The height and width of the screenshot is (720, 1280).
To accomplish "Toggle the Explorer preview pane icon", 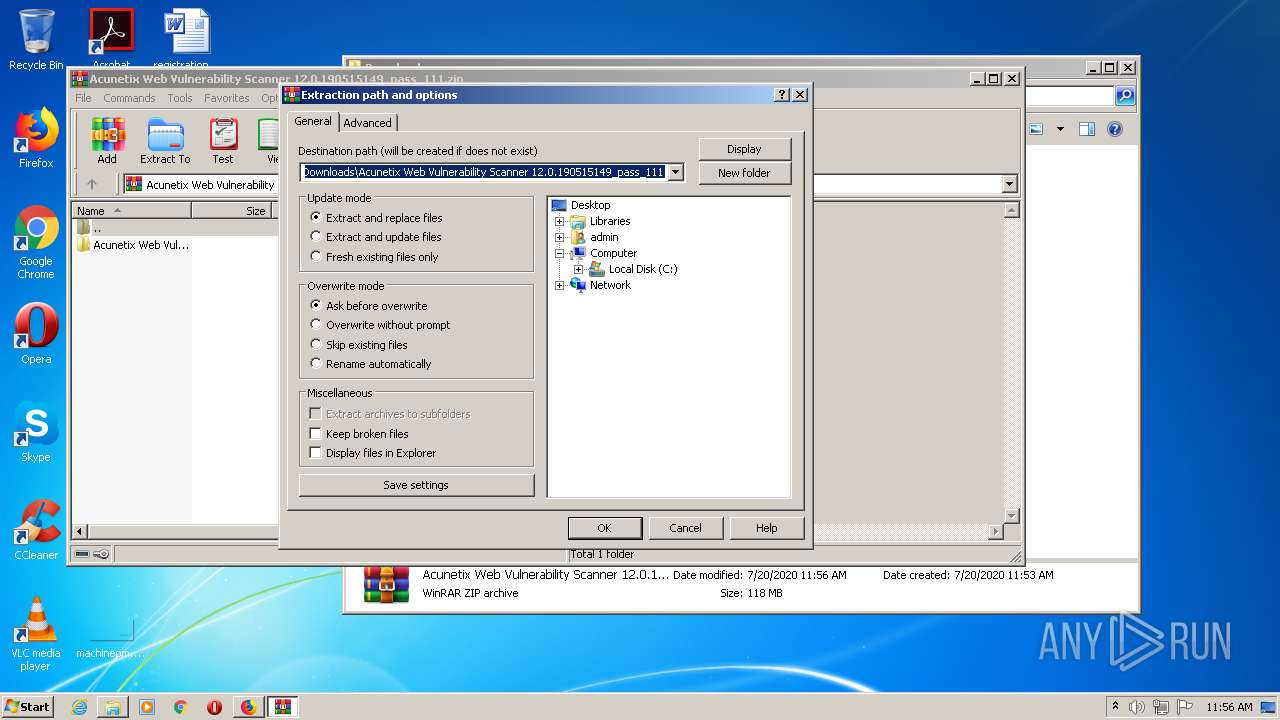I will [1087, 129].
